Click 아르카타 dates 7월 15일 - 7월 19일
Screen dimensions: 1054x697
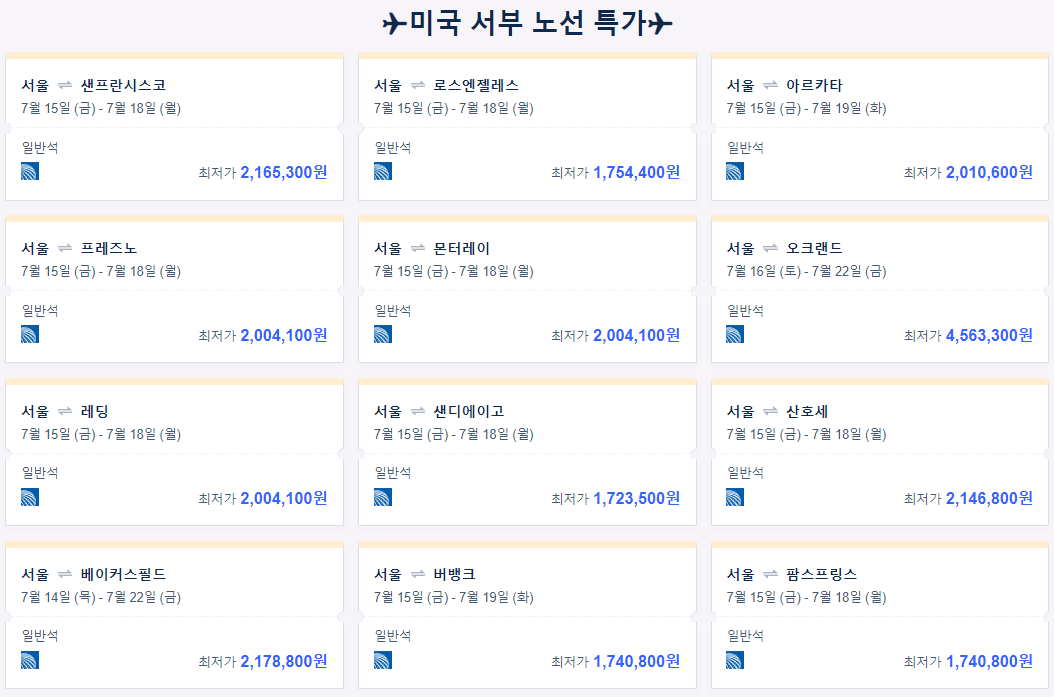click(807, 108)
